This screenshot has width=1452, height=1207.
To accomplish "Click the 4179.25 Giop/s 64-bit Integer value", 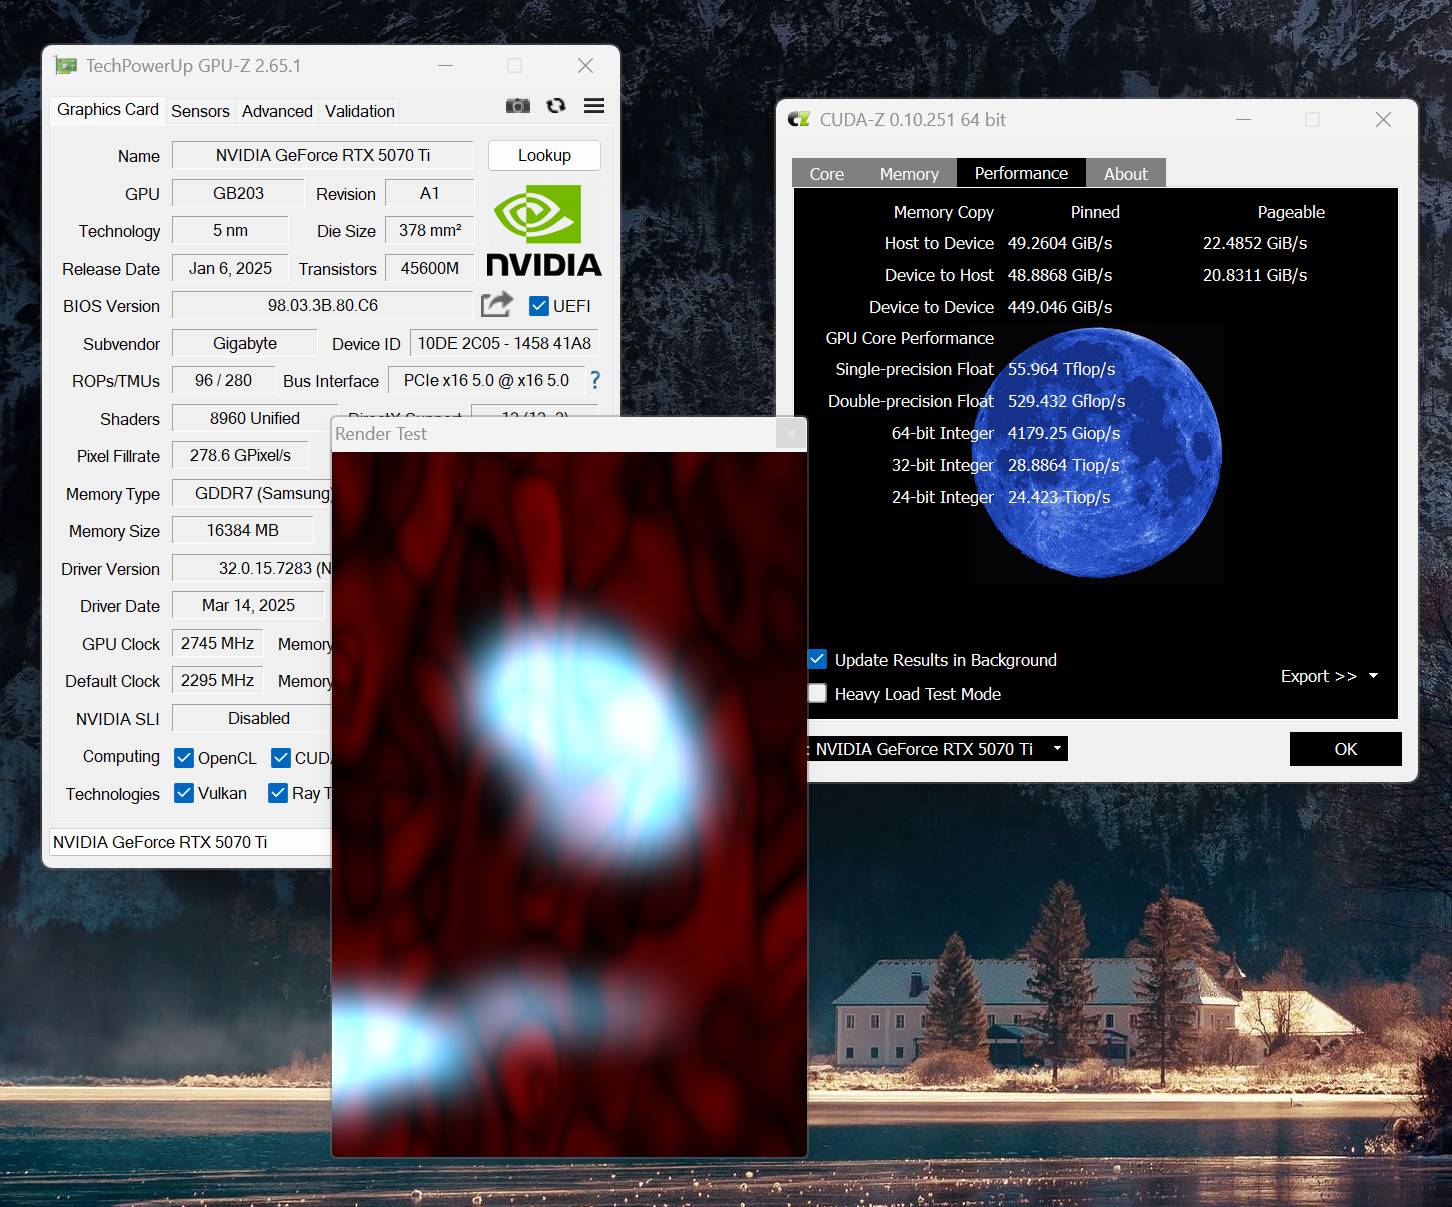I will (1064, 433).
